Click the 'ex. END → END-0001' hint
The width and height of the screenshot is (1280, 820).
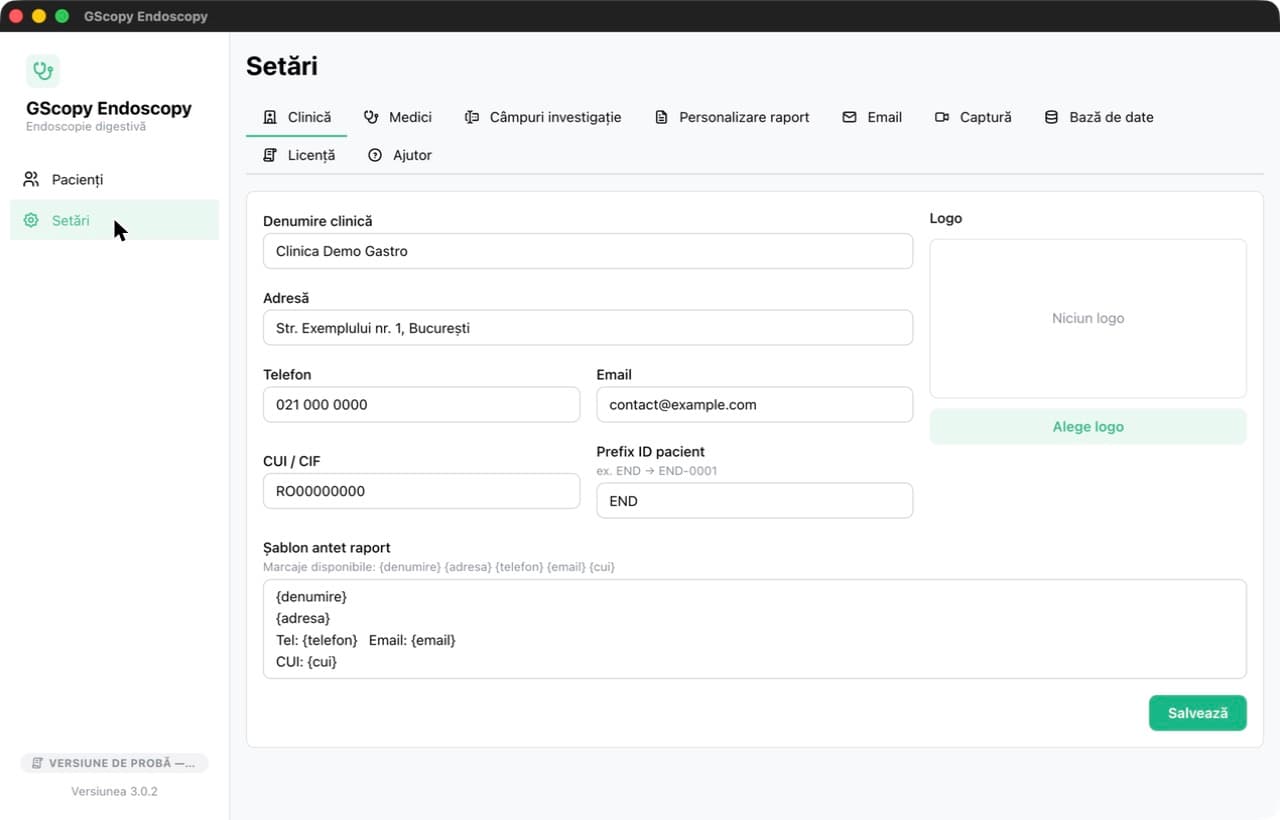point(657,471)
